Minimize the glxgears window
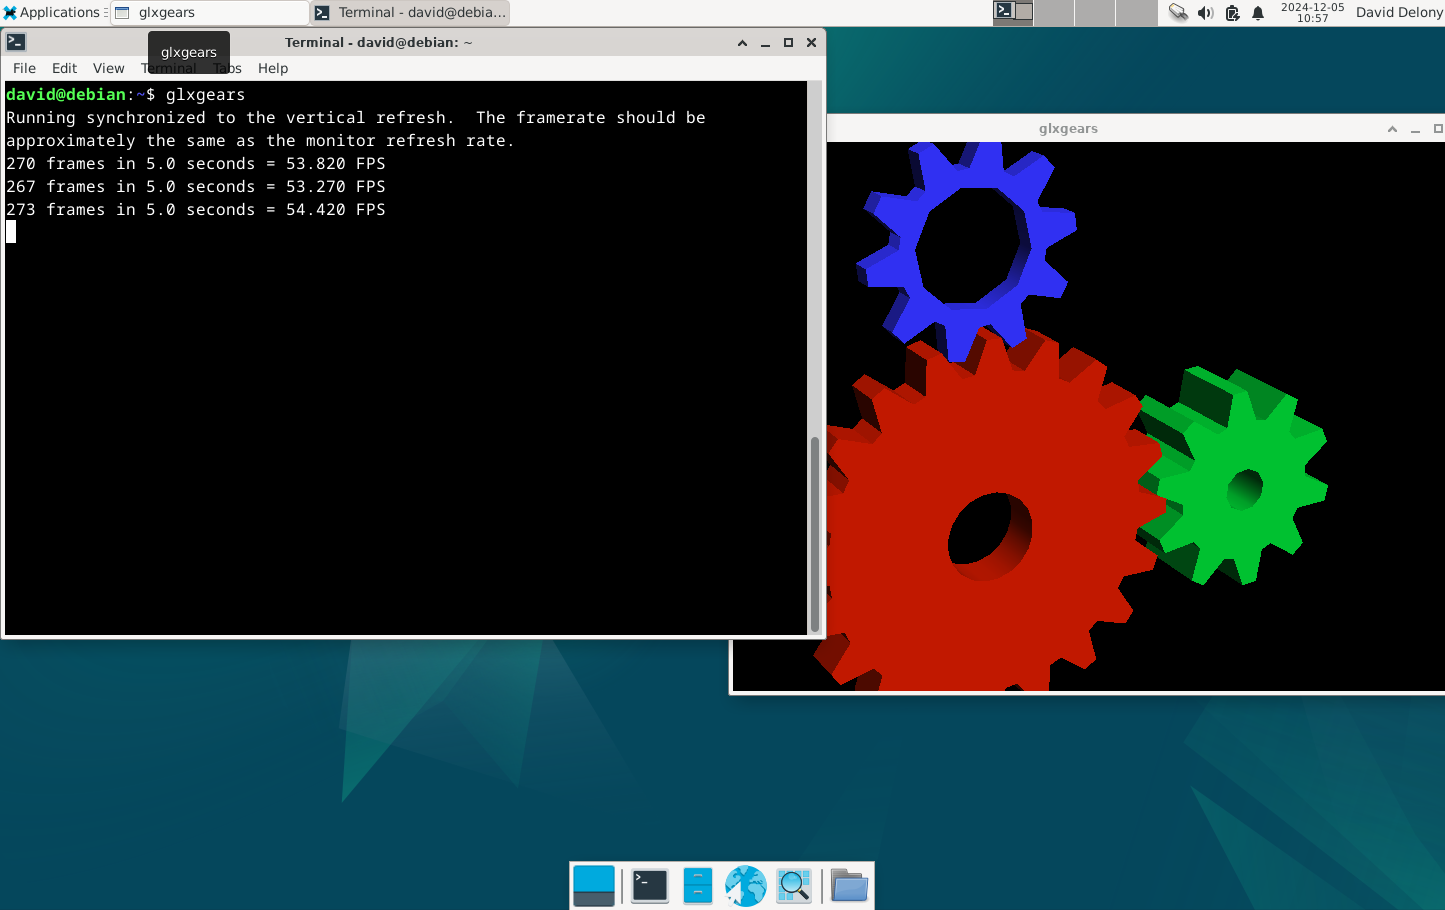Image resolution: width=1445 pixels, height=910 pixels. [1415, 128]
